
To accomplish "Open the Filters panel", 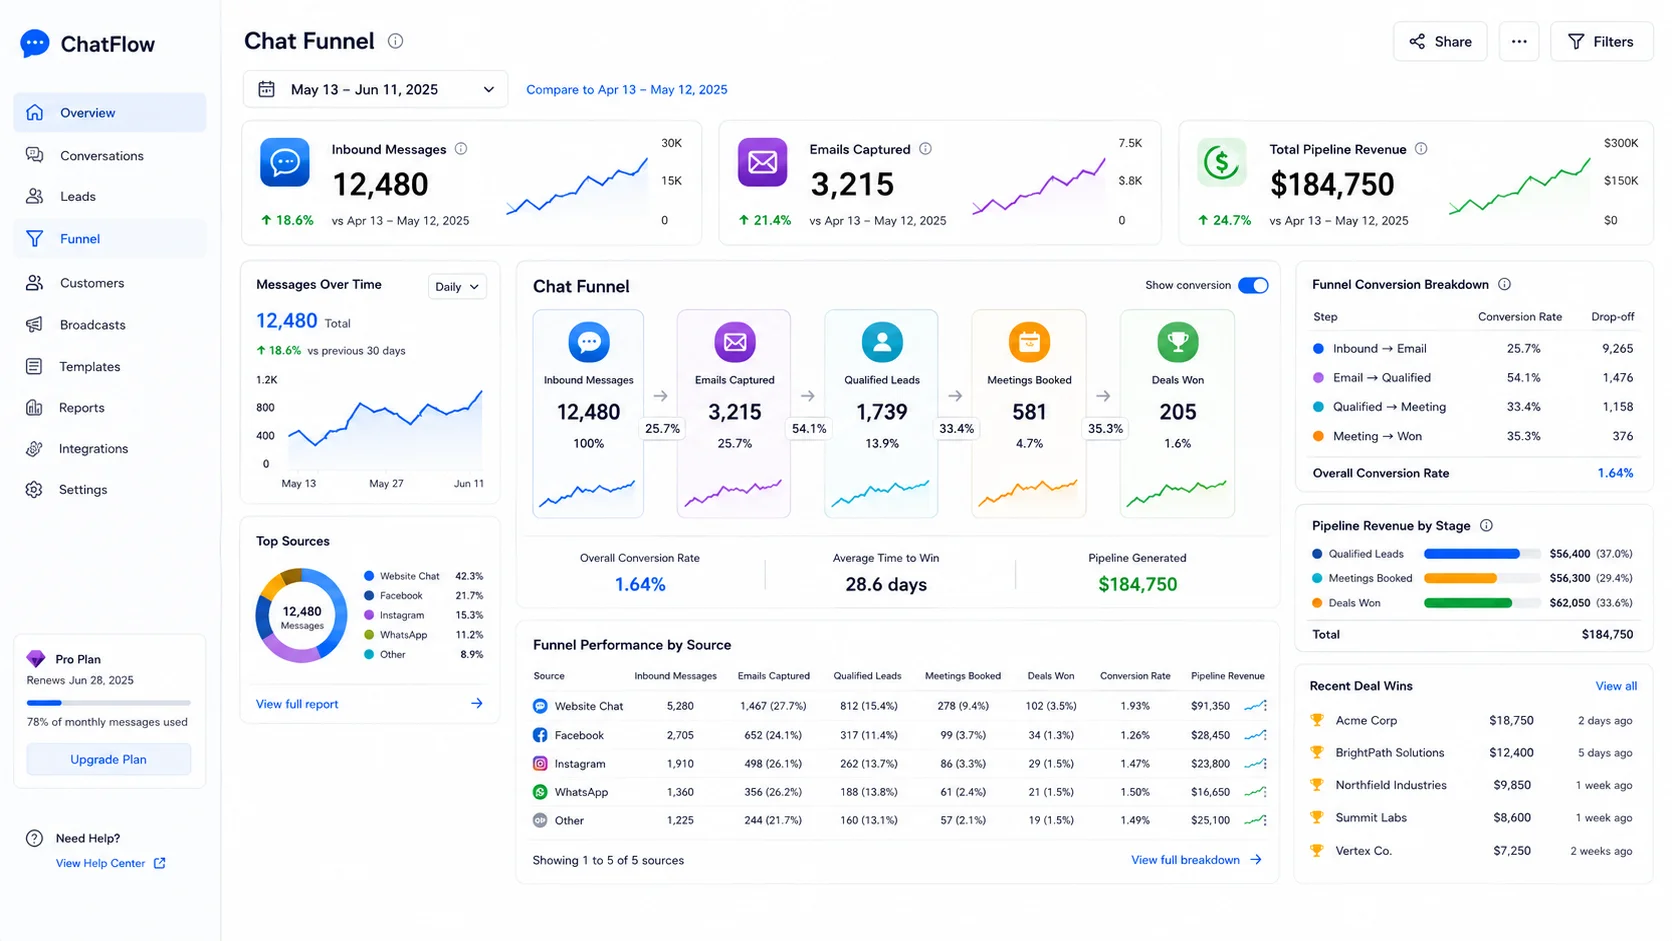I will (1601, 42).
